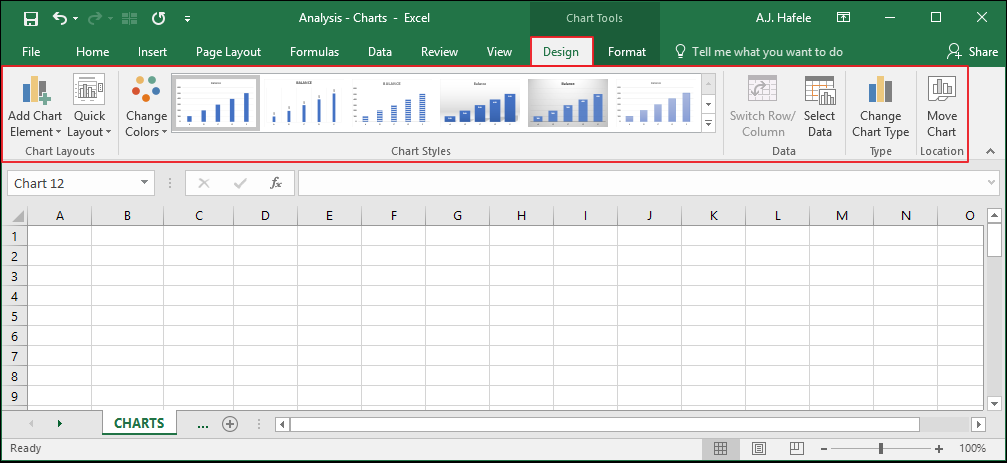Screen dimensions: 1007x463
Task: Click the ellipsis for more sheets
Action: pos(203,424)
